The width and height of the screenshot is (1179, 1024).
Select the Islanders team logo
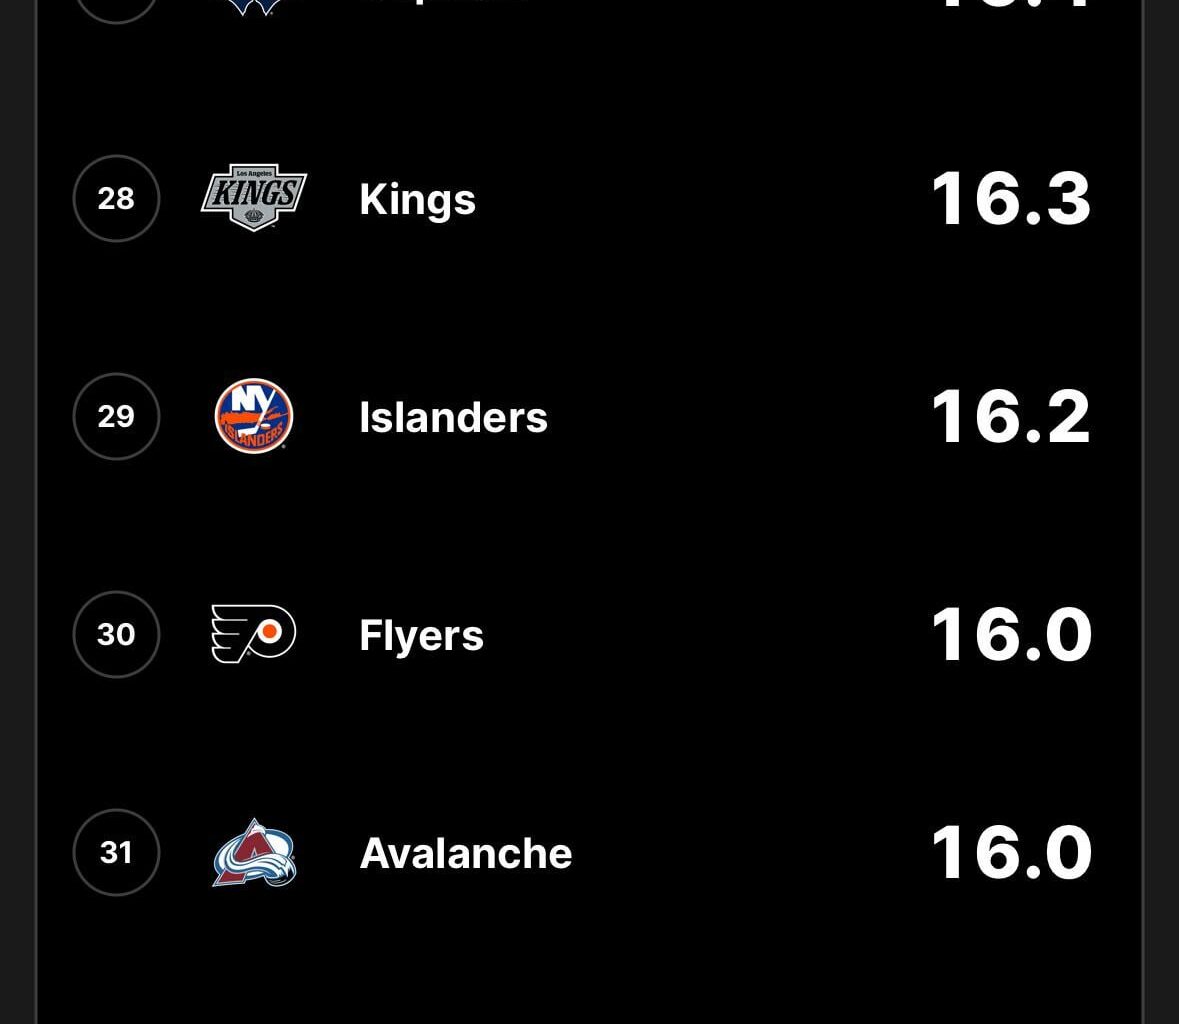click(x=254, y=415)
